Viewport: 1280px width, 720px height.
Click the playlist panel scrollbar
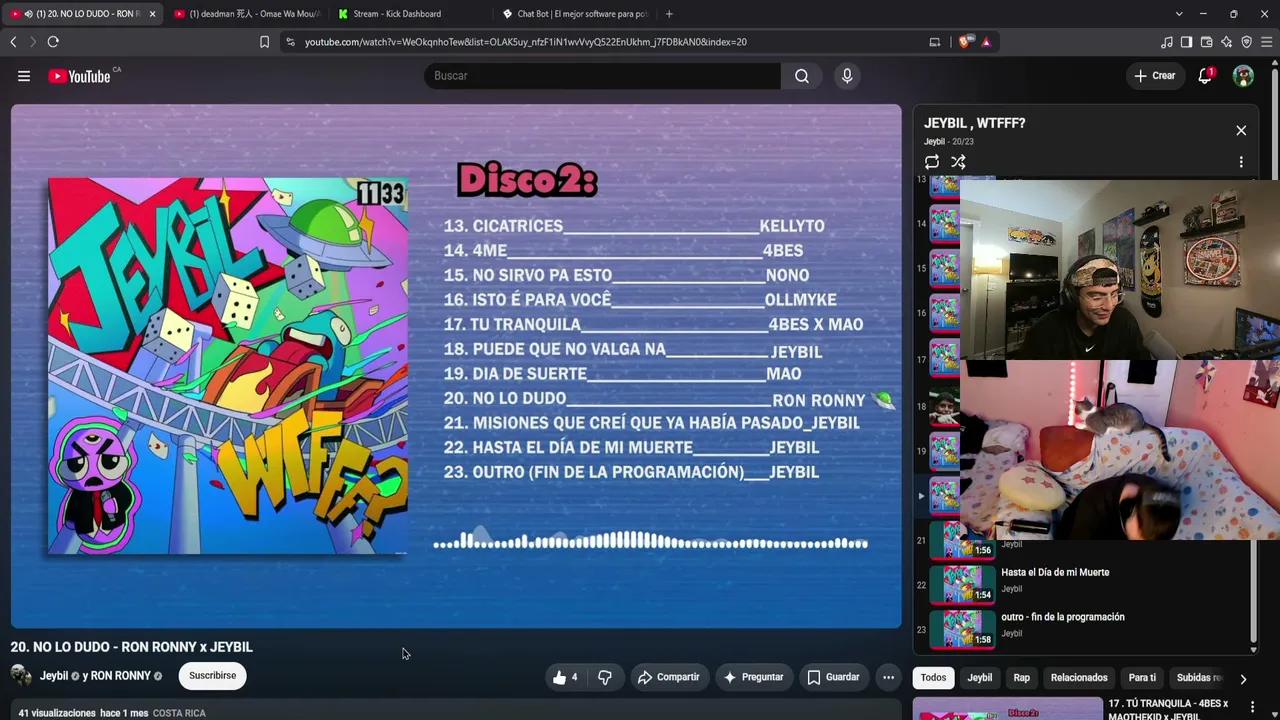[1253, 590]
